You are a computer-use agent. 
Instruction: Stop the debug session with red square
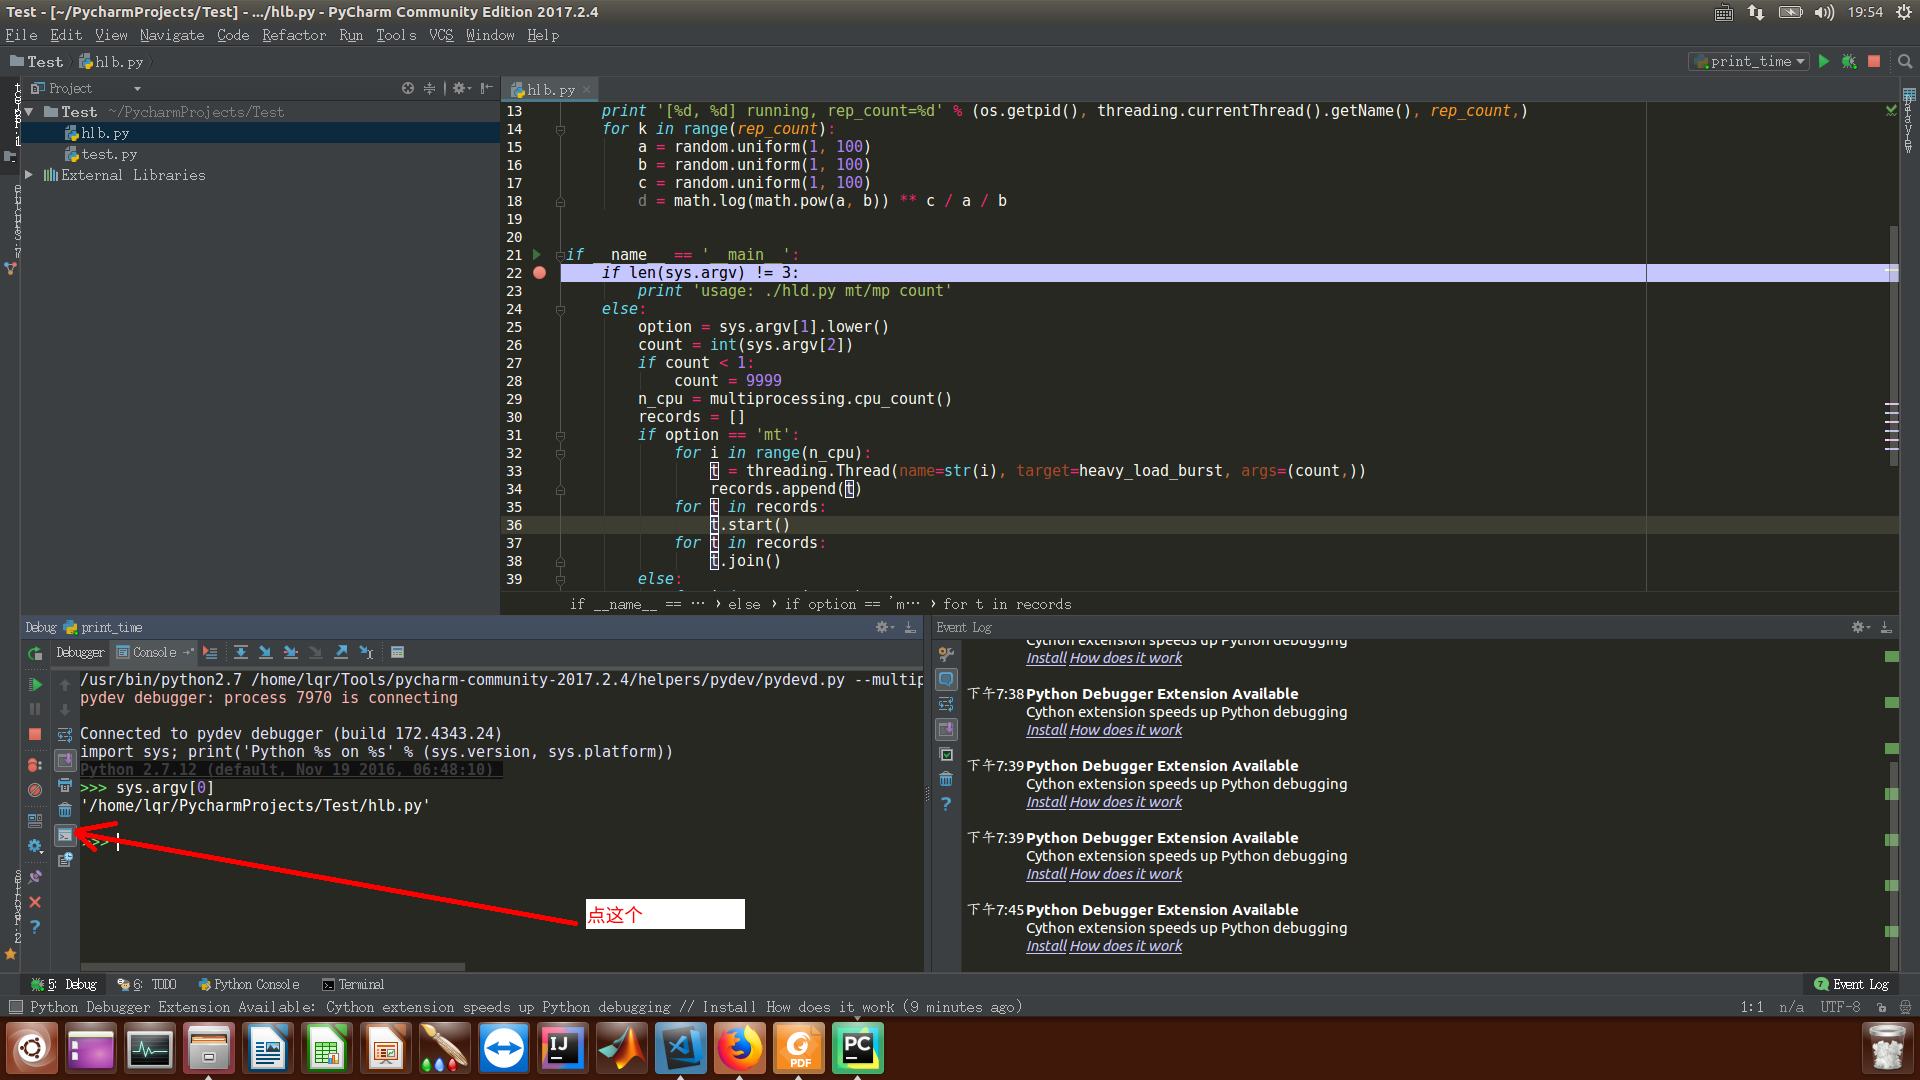(x=35, y=734)
